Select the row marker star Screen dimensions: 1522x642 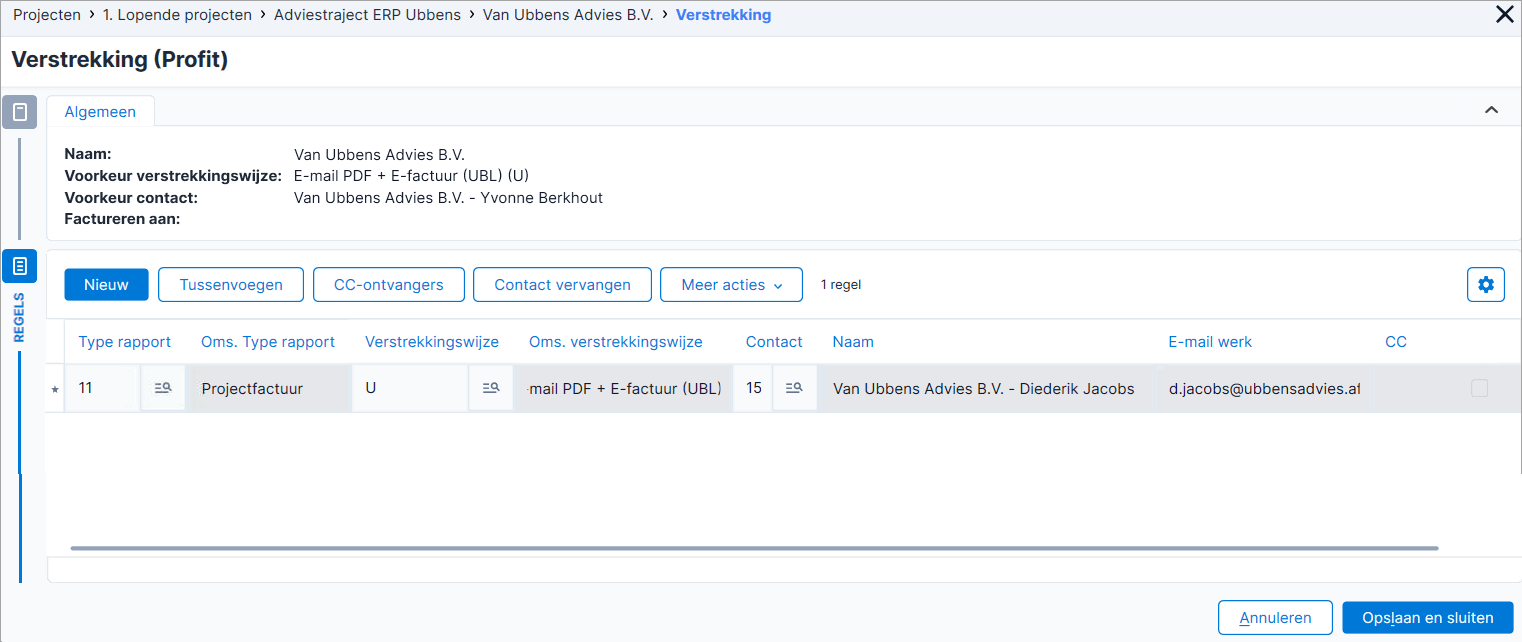pyautogui.click(x=55, y=389)
